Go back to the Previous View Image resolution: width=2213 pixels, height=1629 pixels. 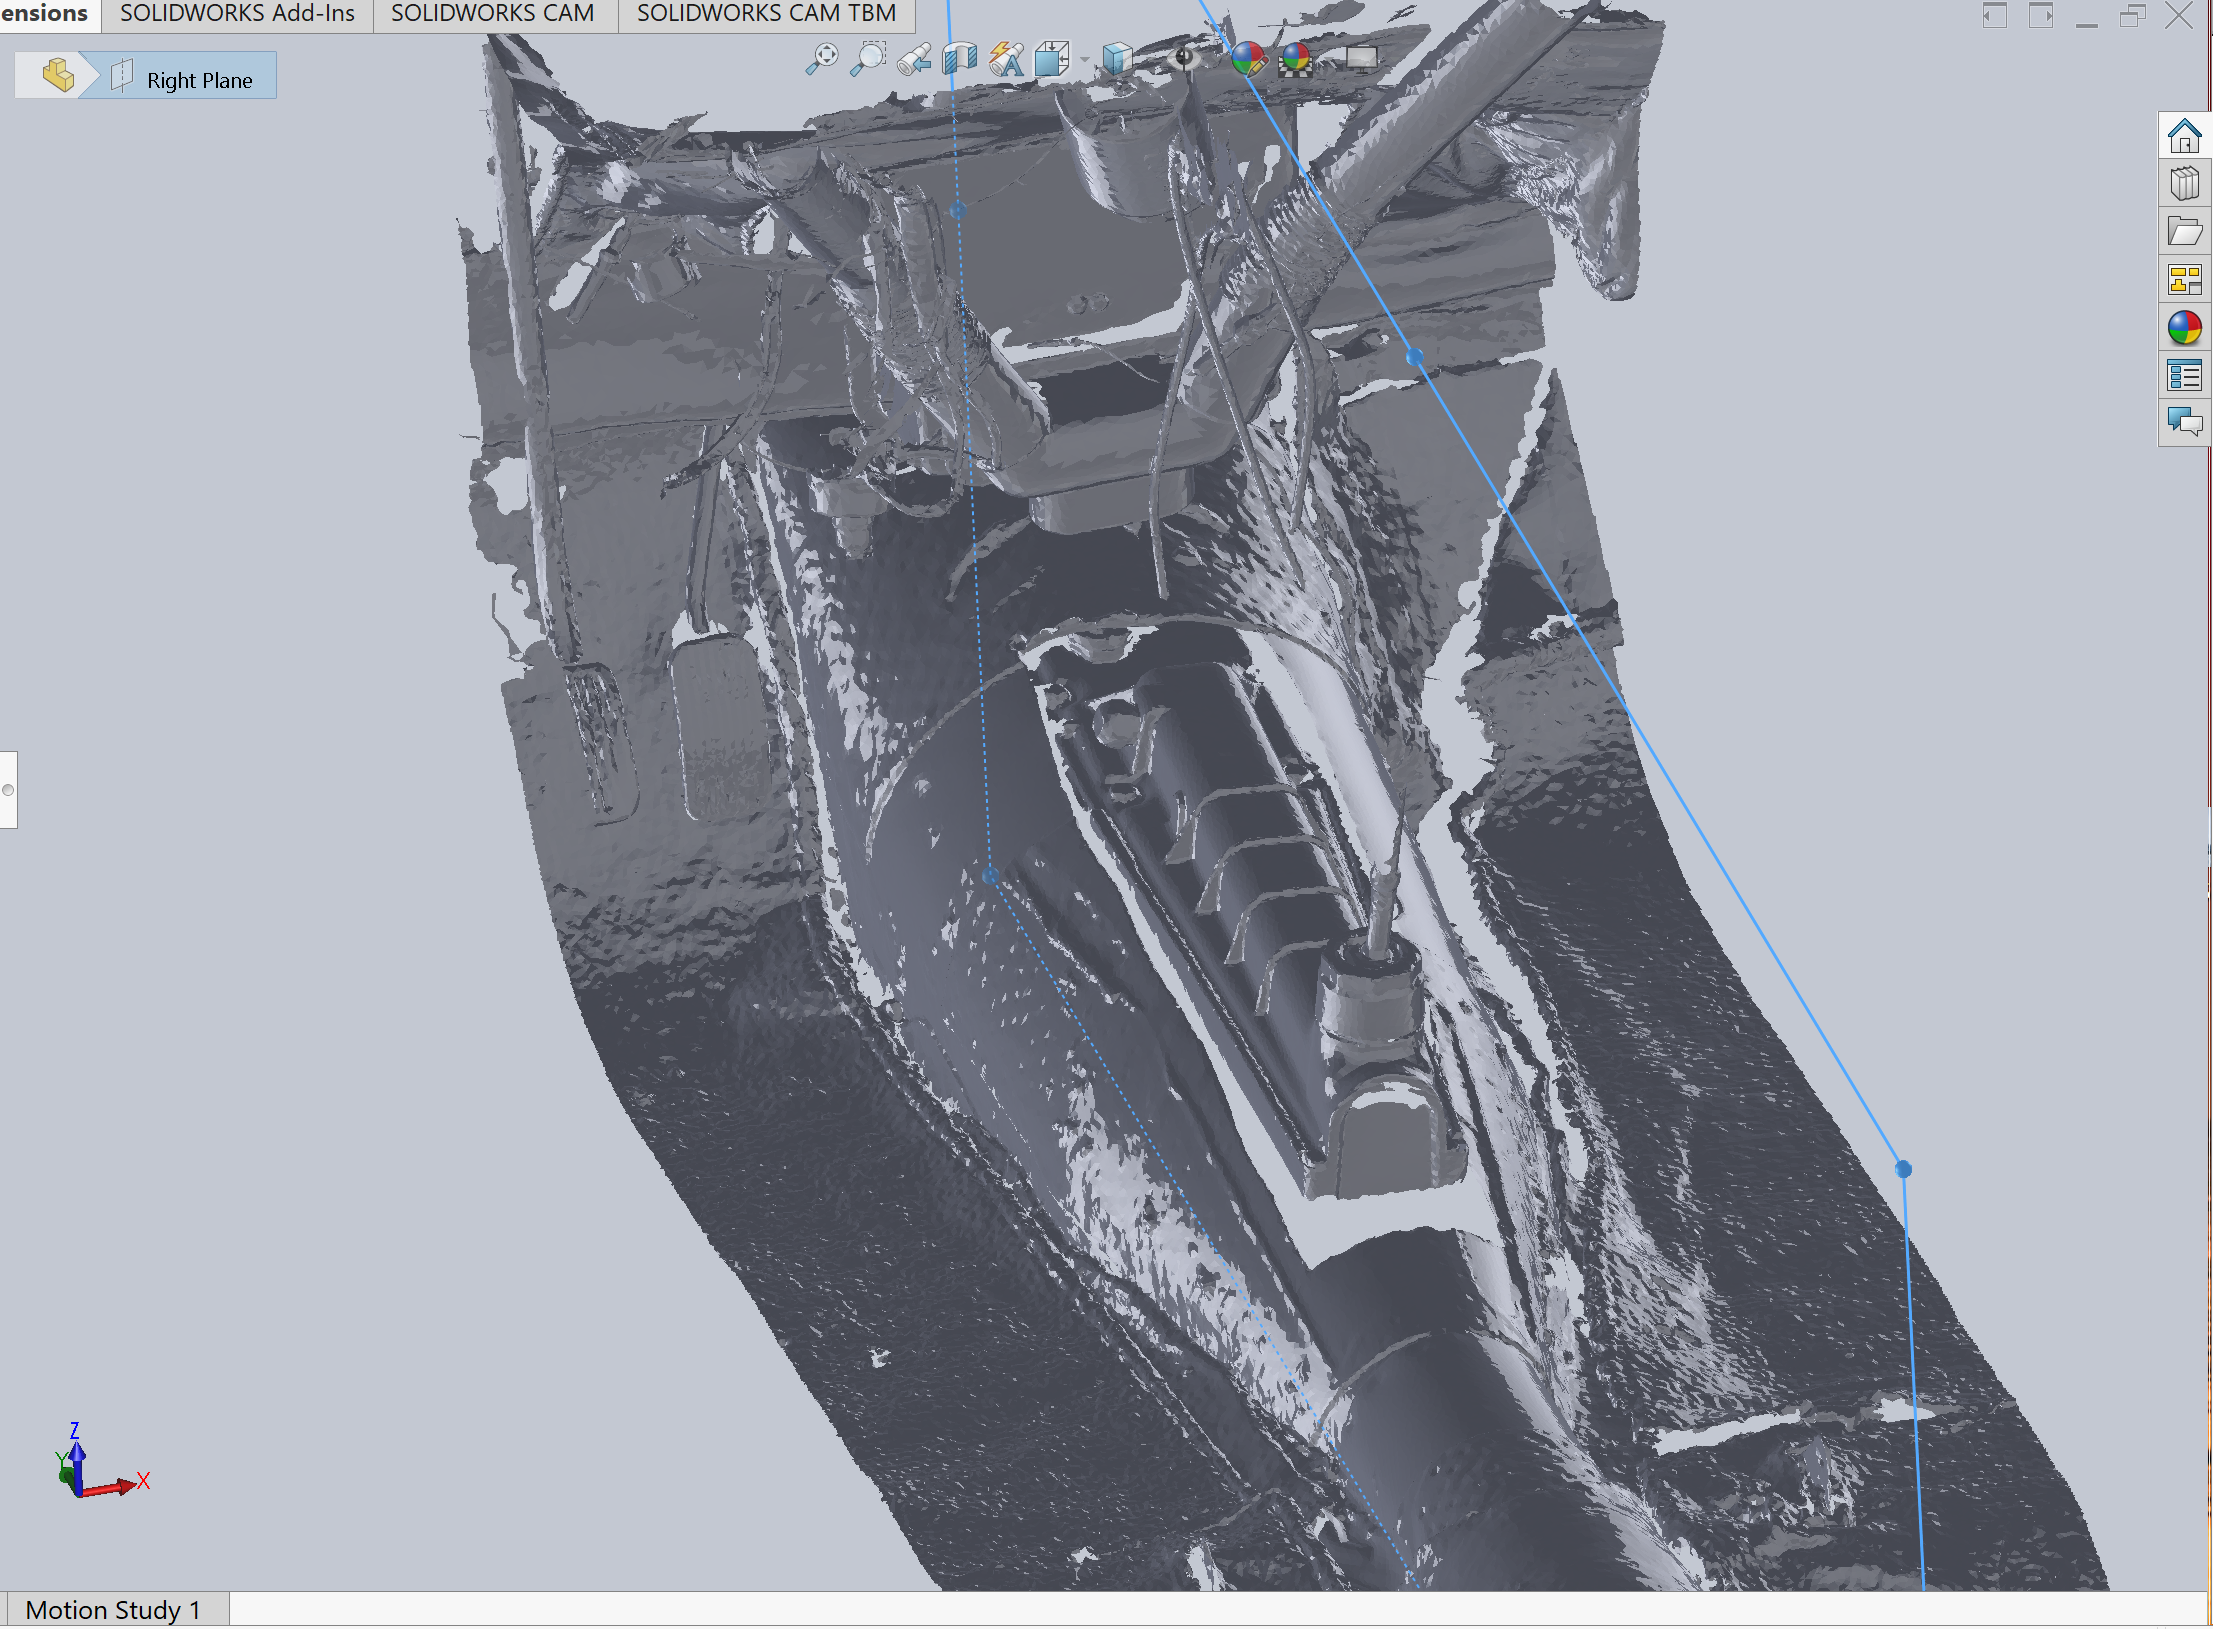coord(914,59)
